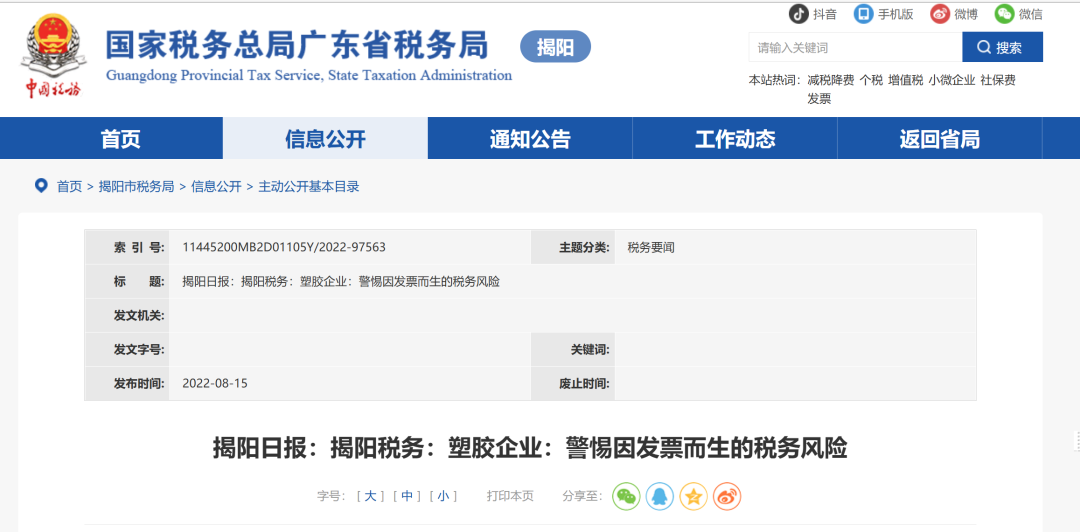Click the Douyin (抖音) icon in header

(x=799, y=14)
